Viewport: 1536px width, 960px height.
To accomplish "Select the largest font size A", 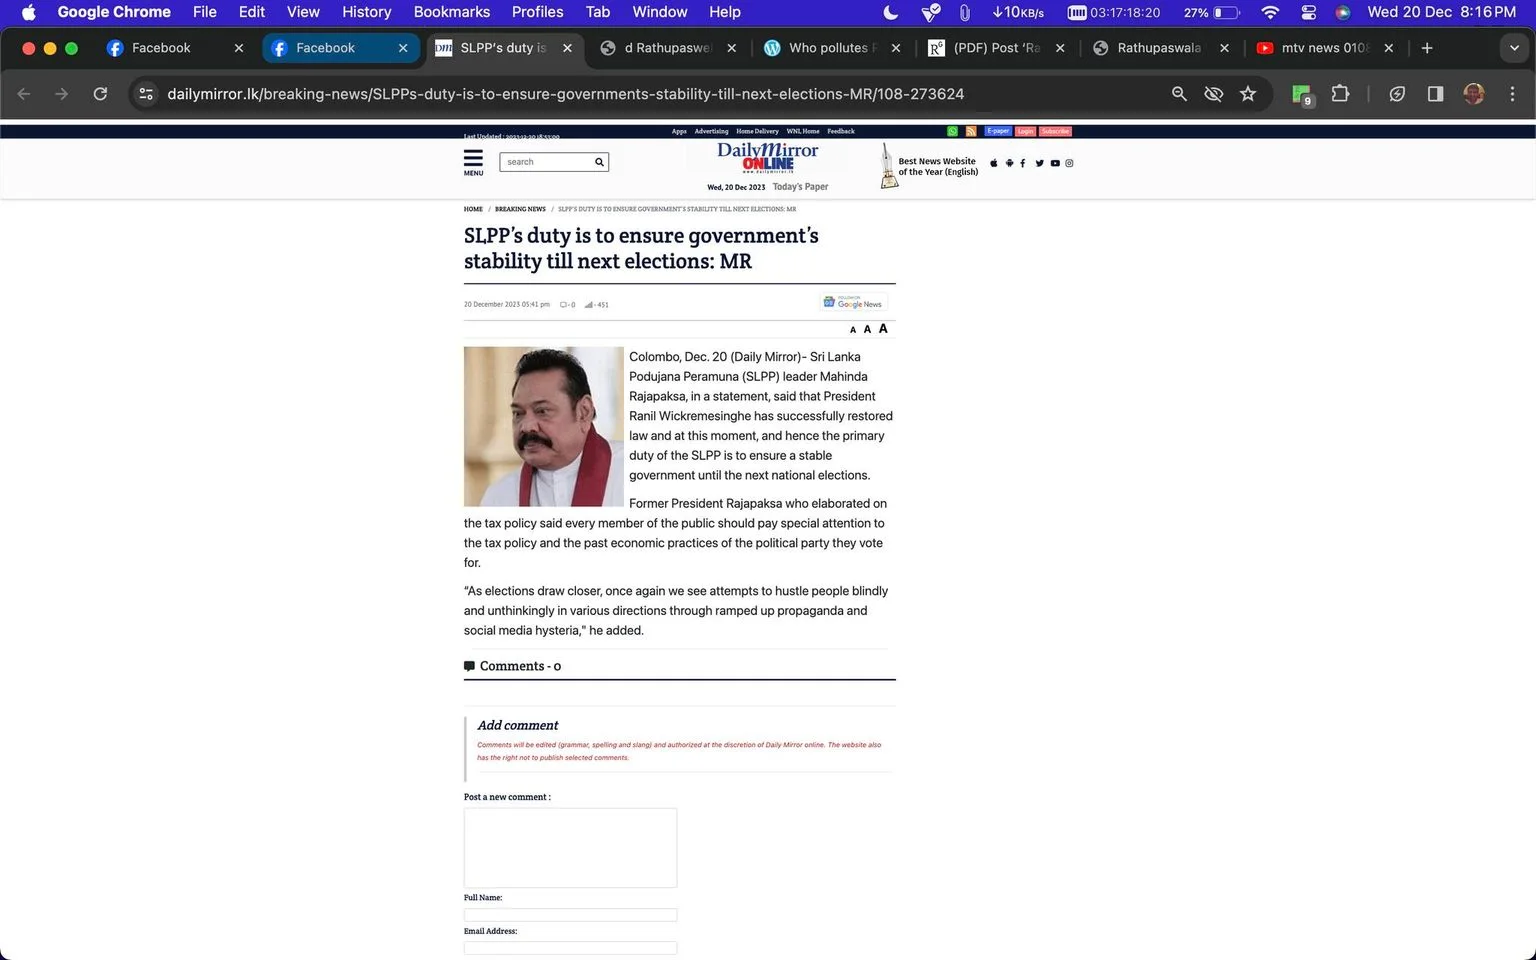I will pyautogui.click(x=883, y=328).
